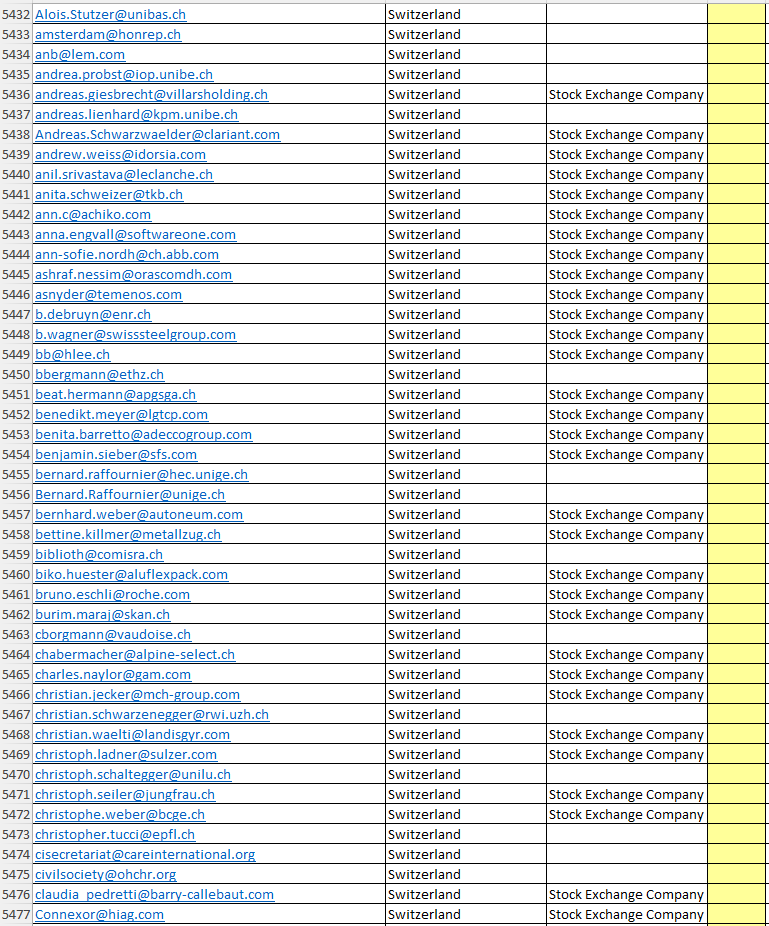This screenshot has width=769, height=926.
Task: Click andrea.probst@iop.unibe.ch link
Action: click(124, 74)
